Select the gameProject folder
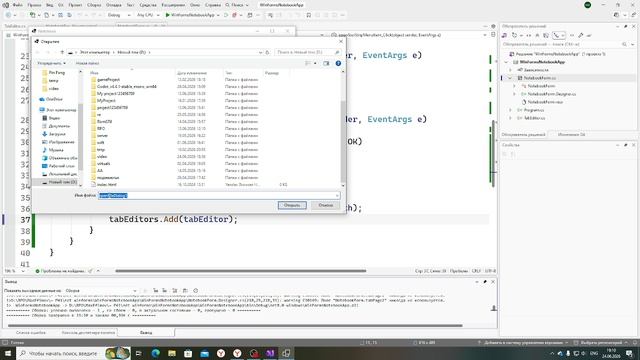 click(x=108, y=80)
